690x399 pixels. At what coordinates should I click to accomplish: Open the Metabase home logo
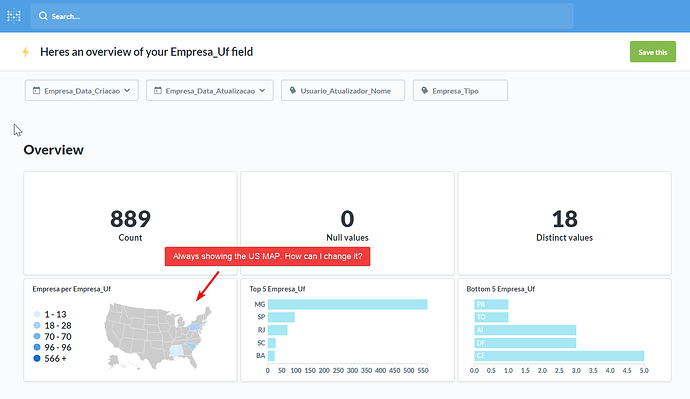[x=14, y=16]
